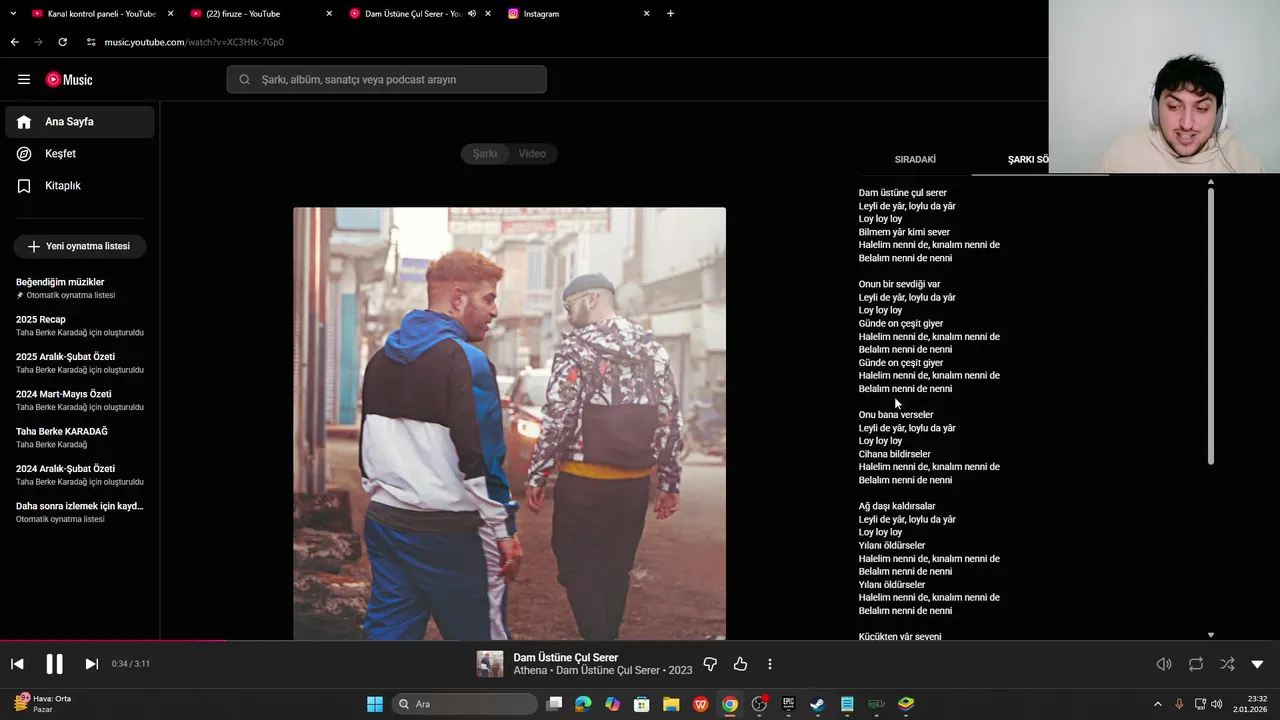Click lyrics scrollbar down arrow

(1211, 635)
